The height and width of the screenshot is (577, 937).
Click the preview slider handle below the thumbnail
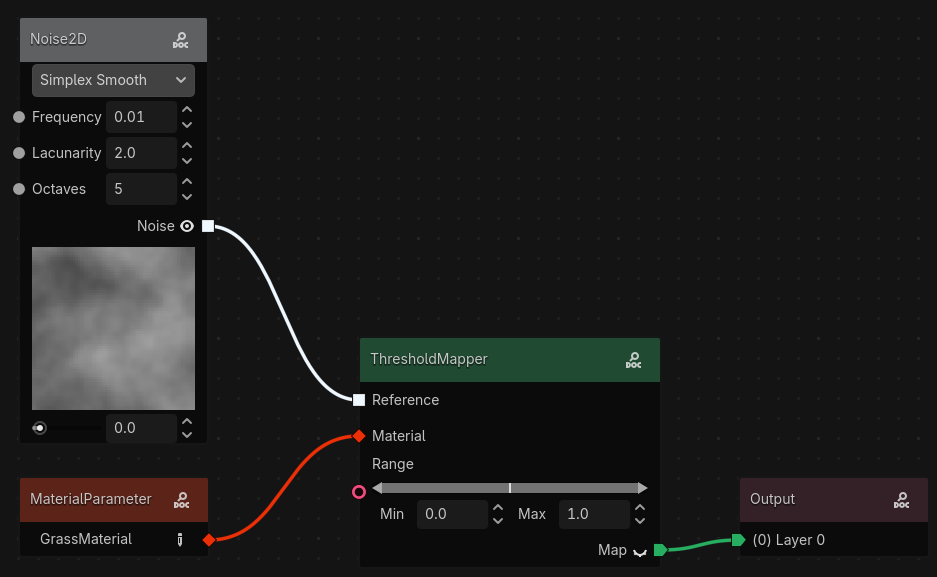39,428
